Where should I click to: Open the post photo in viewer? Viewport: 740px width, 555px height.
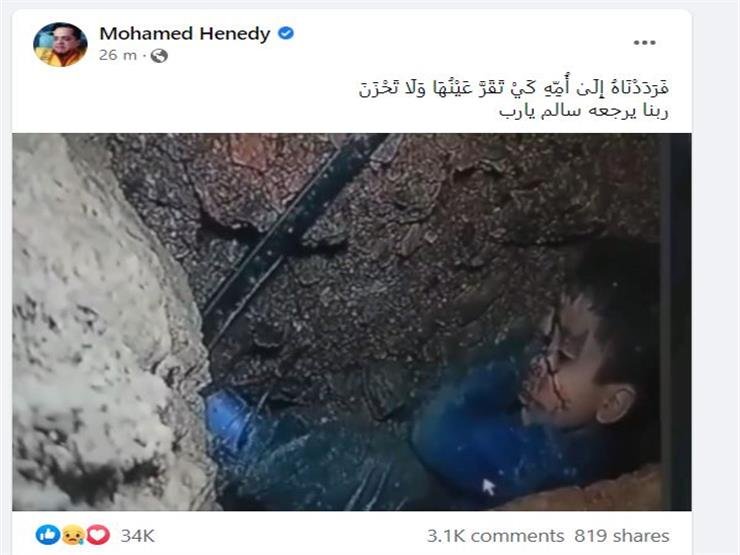click(352, 321)
